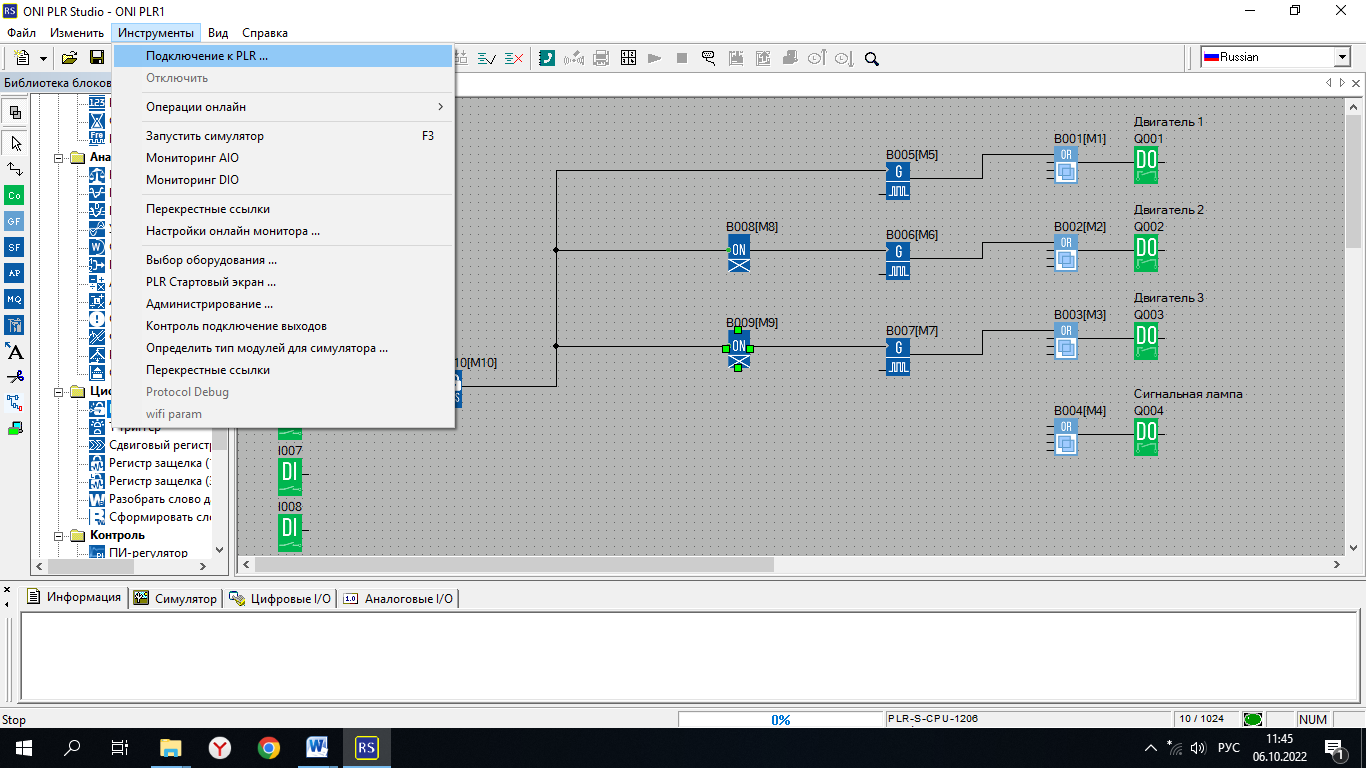Select OR block B001[M1]
The image size is (1366, 768).
[1066, 164]
